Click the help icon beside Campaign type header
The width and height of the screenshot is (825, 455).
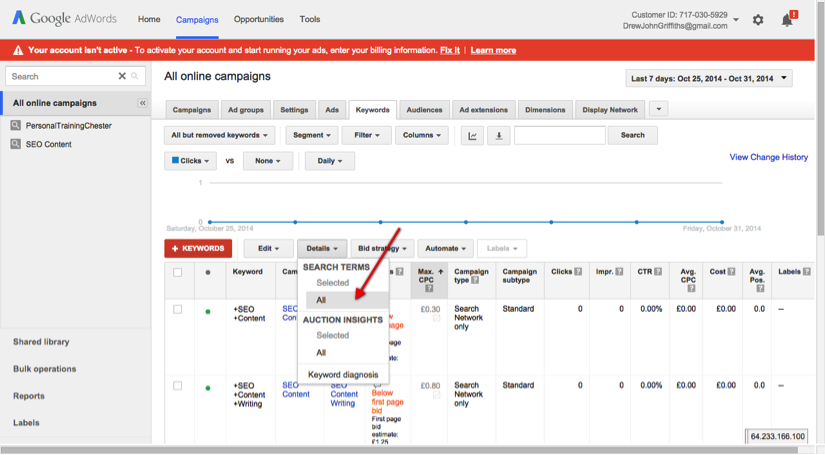(x=475, y=280)
